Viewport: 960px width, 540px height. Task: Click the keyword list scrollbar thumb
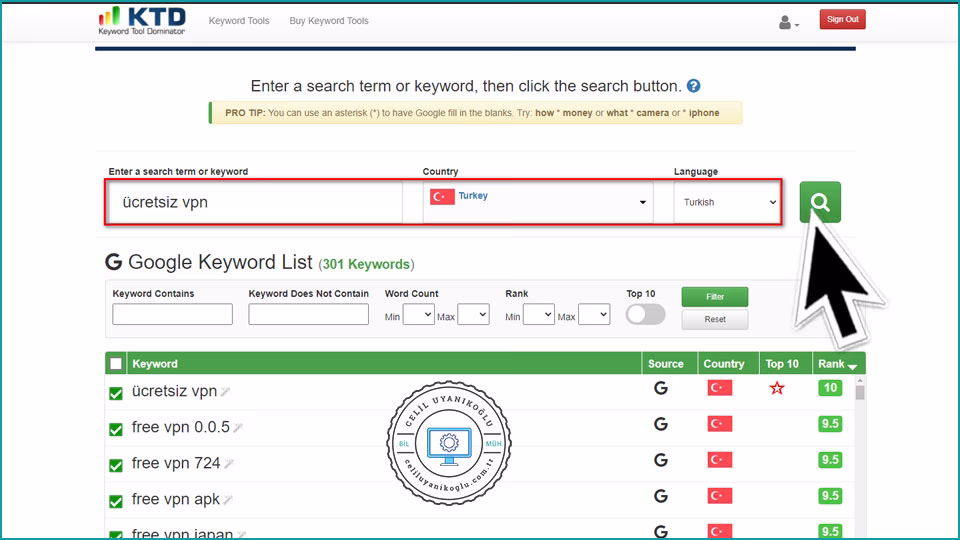860,392
